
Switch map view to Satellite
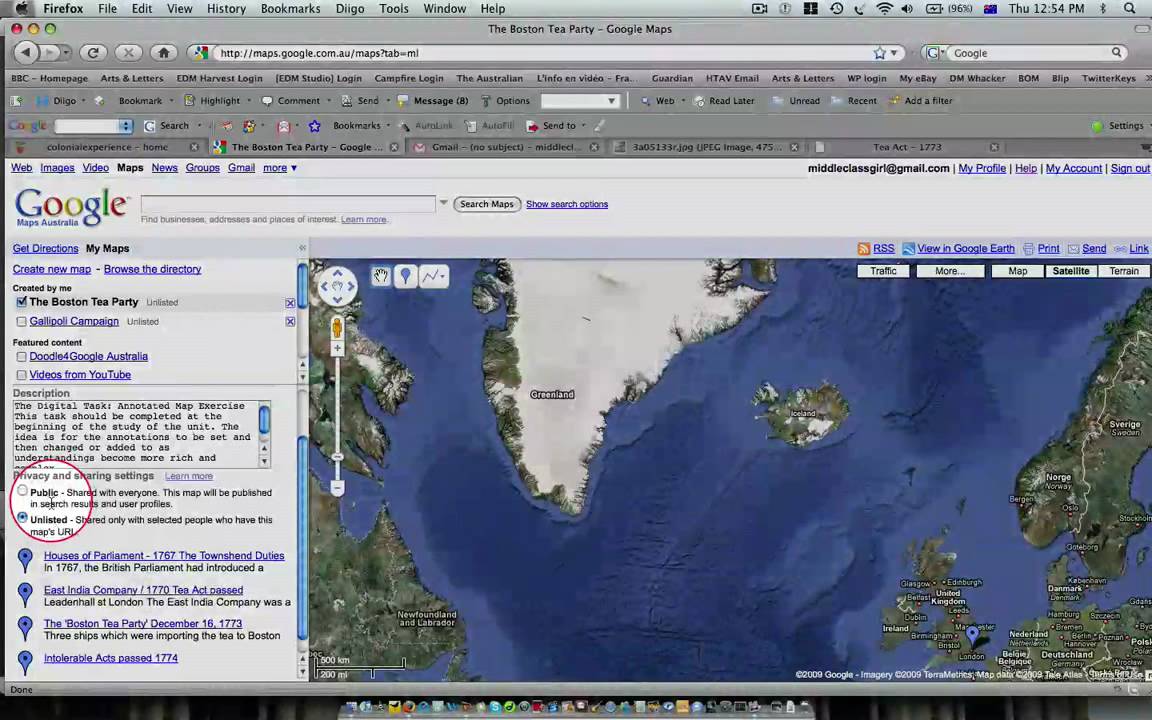(1070, 271)
